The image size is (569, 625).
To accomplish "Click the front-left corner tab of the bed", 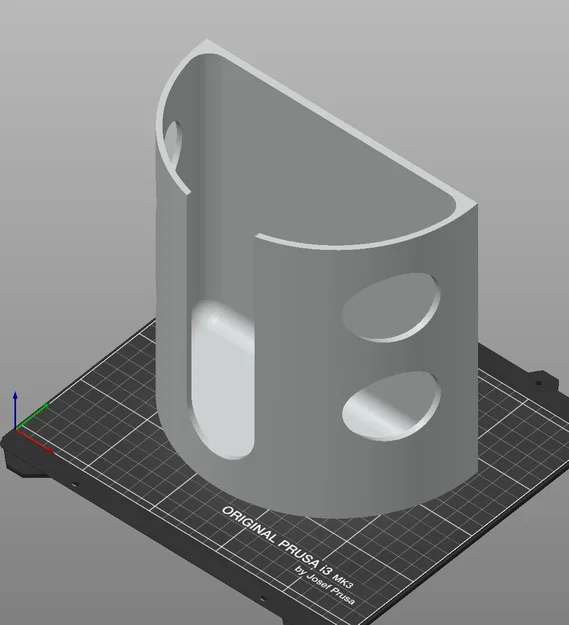I will click(x=20, y=464).
